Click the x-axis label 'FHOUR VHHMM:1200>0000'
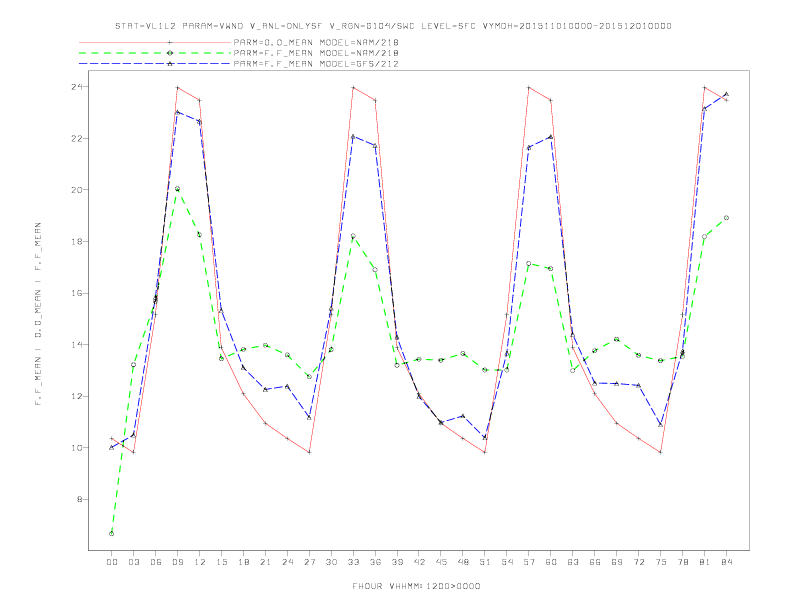Image resolution: width=792 pixels, height=612 pixels. (416, 586)
